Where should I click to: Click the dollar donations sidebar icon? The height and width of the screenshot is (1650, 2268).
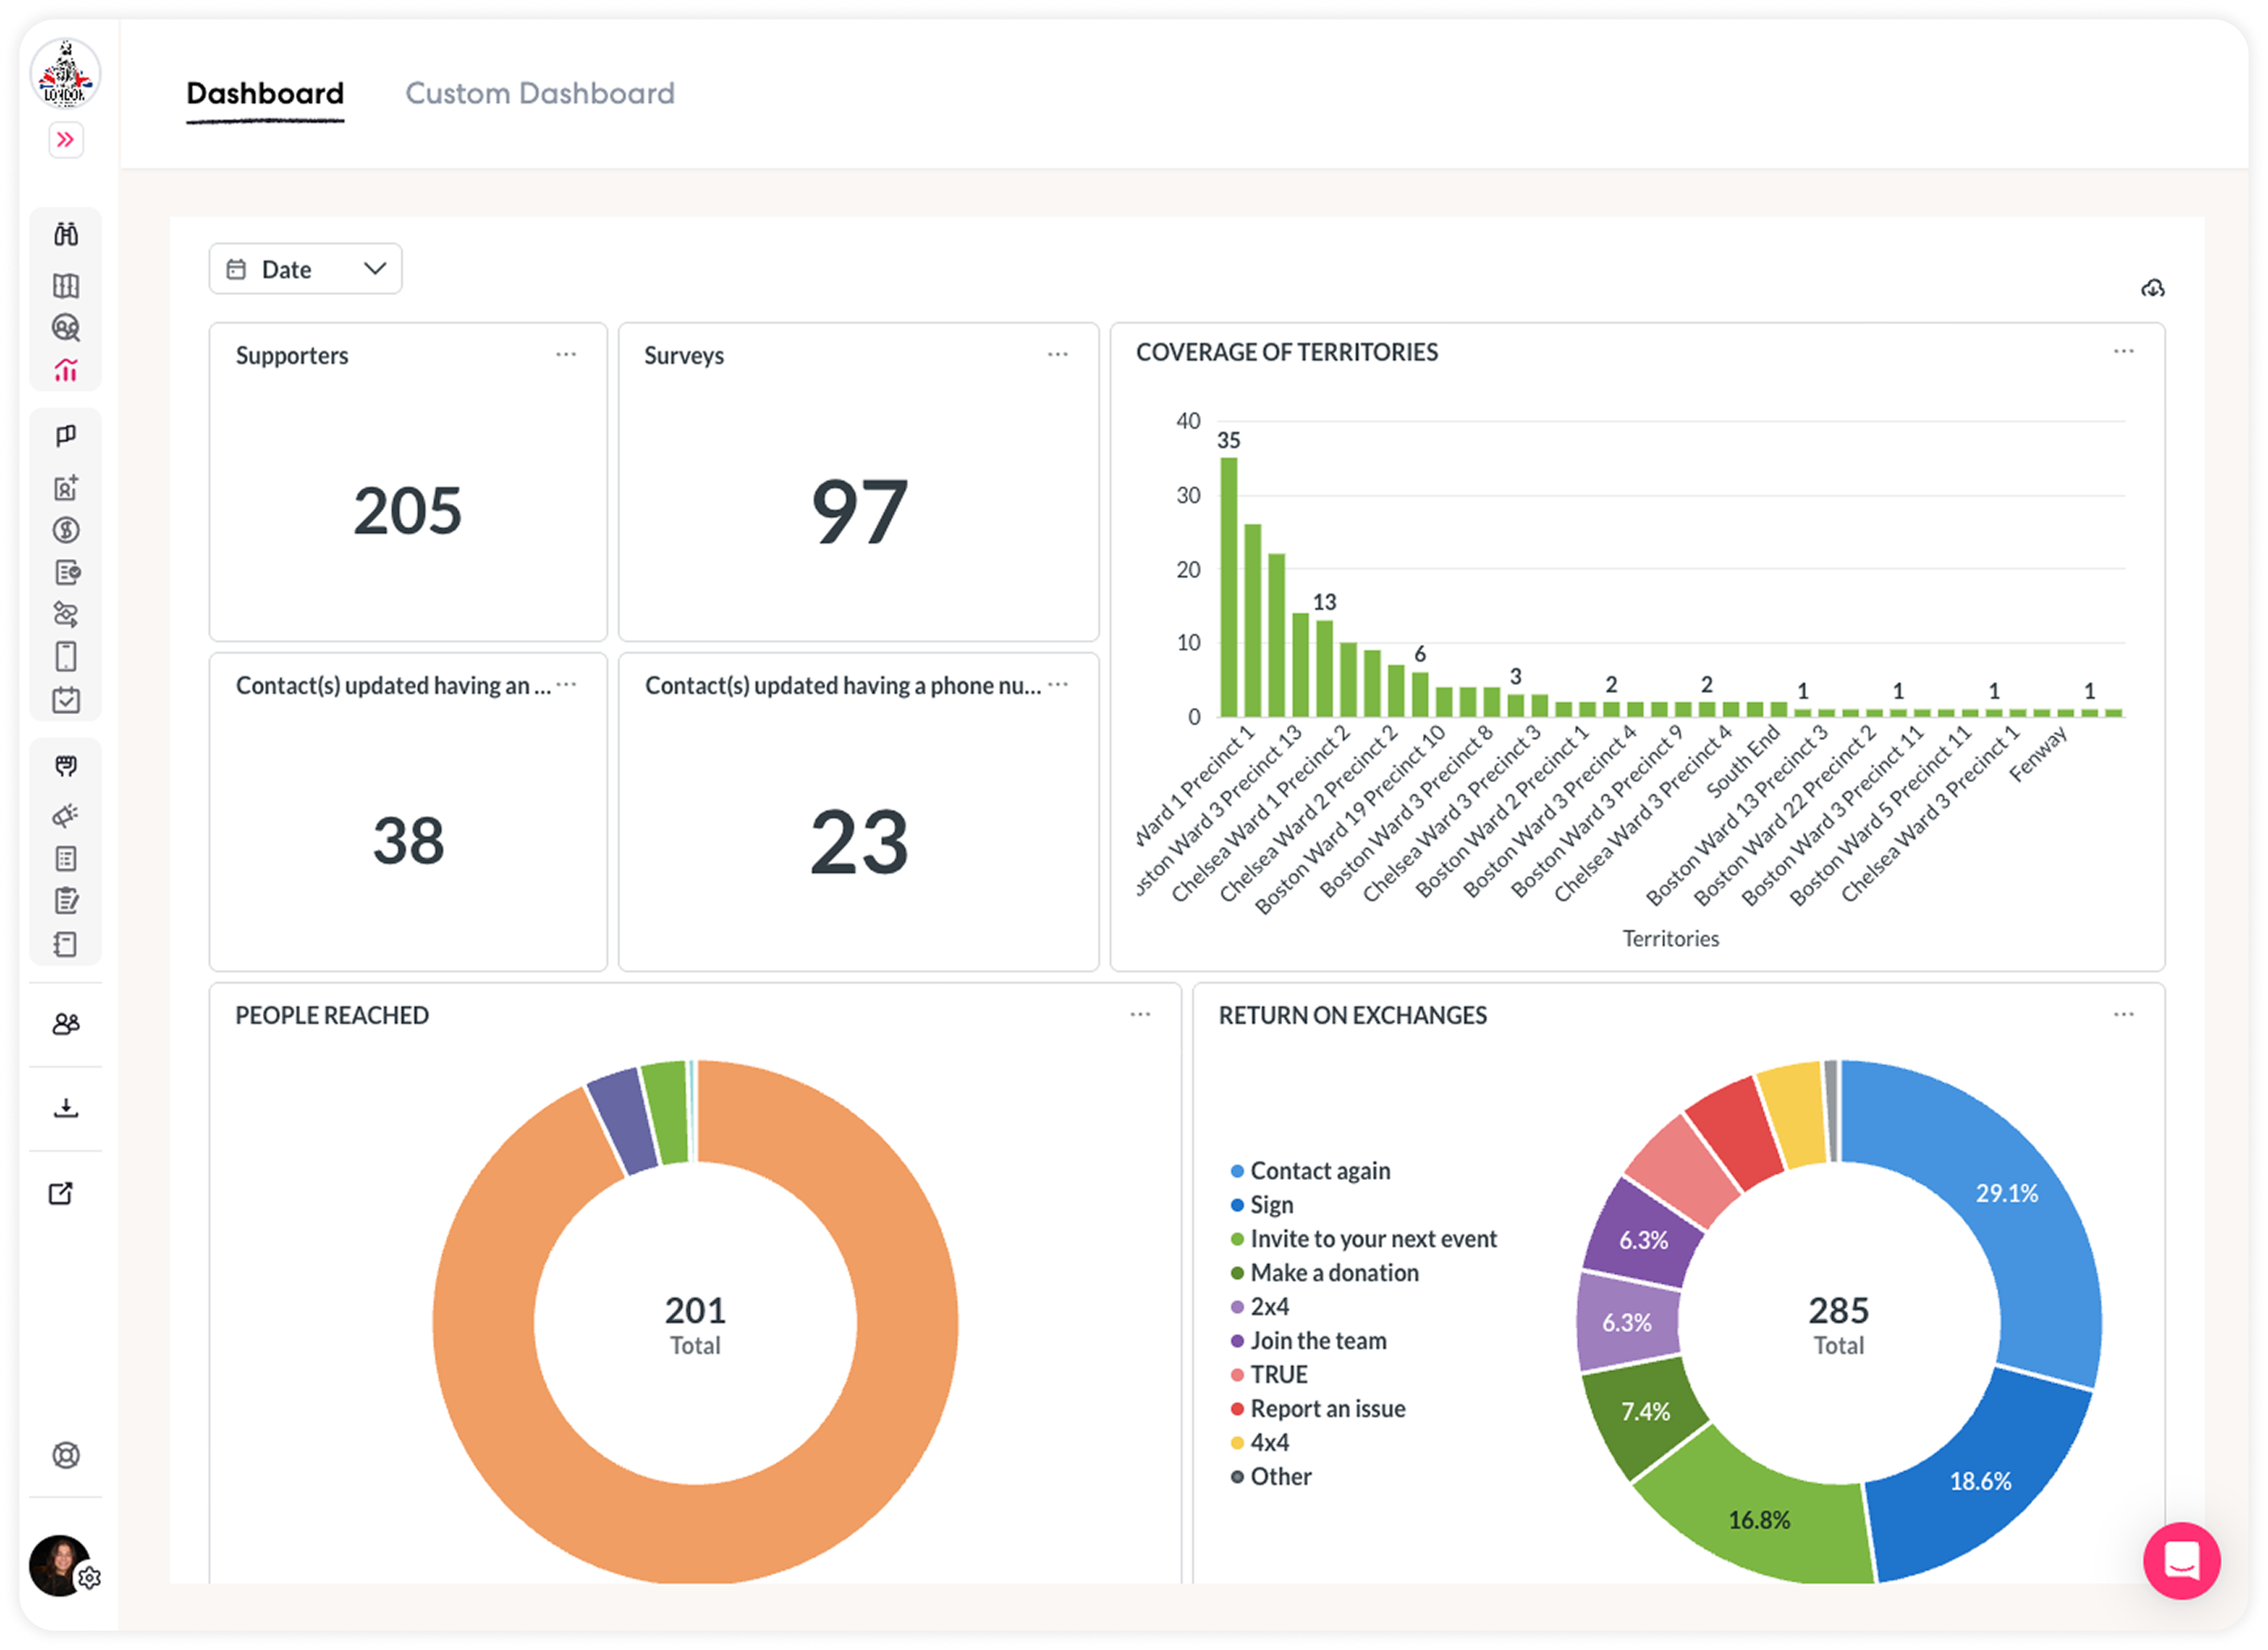click(x=66, y=530)
